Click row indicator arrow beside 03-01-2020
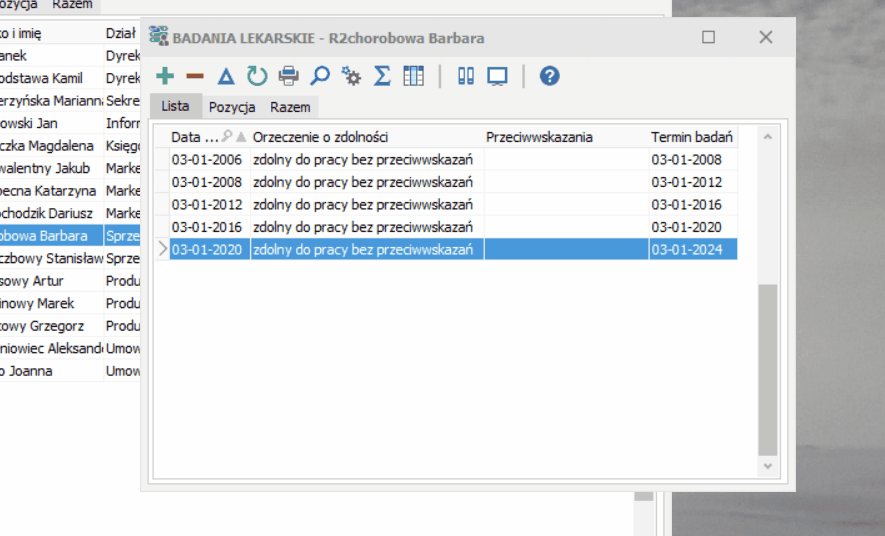 (162, 249)
